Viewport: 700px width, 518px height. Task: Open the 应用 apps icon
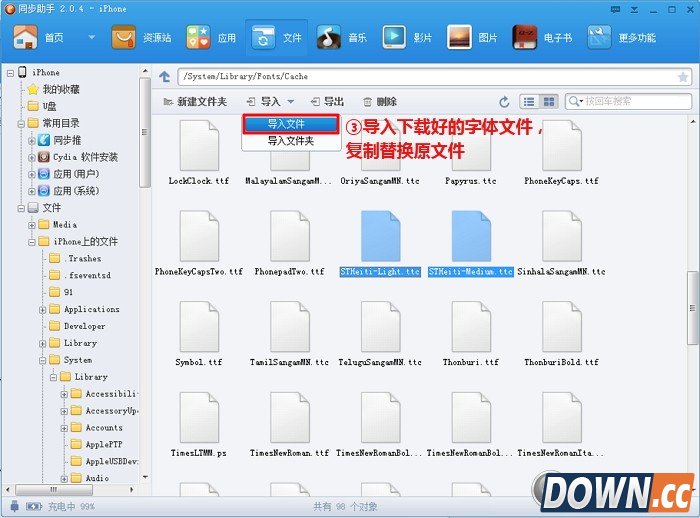pos(198,37)
